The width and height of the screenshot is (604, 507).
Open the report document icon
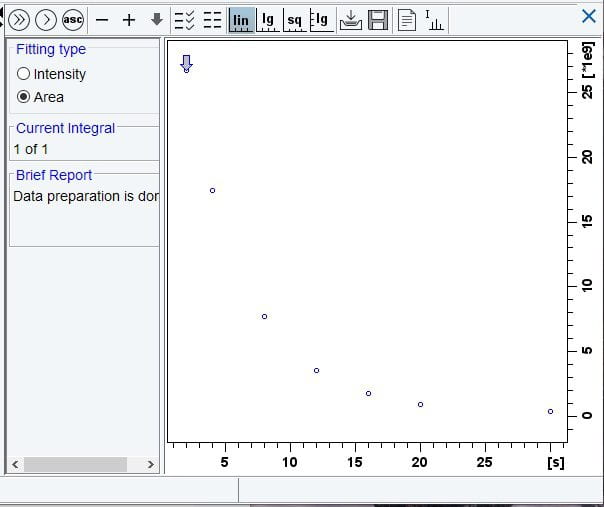point(407,20)
